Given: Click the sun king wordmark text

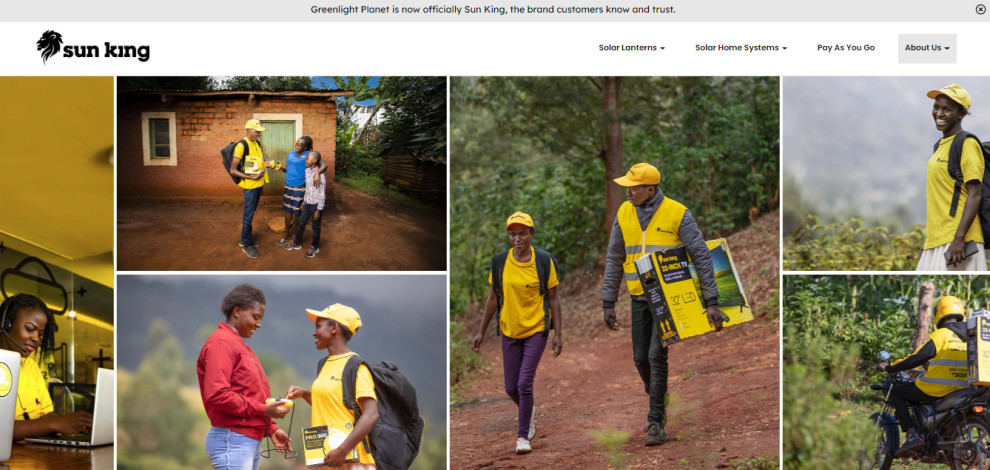Looking at the screenshot, I should (x=106, y=51).
